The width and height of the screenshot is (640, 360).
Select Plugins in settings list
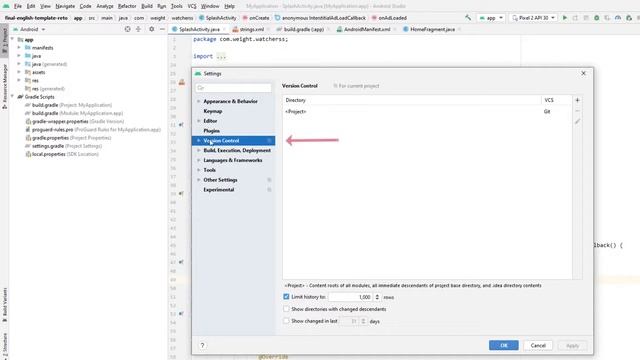211,131
